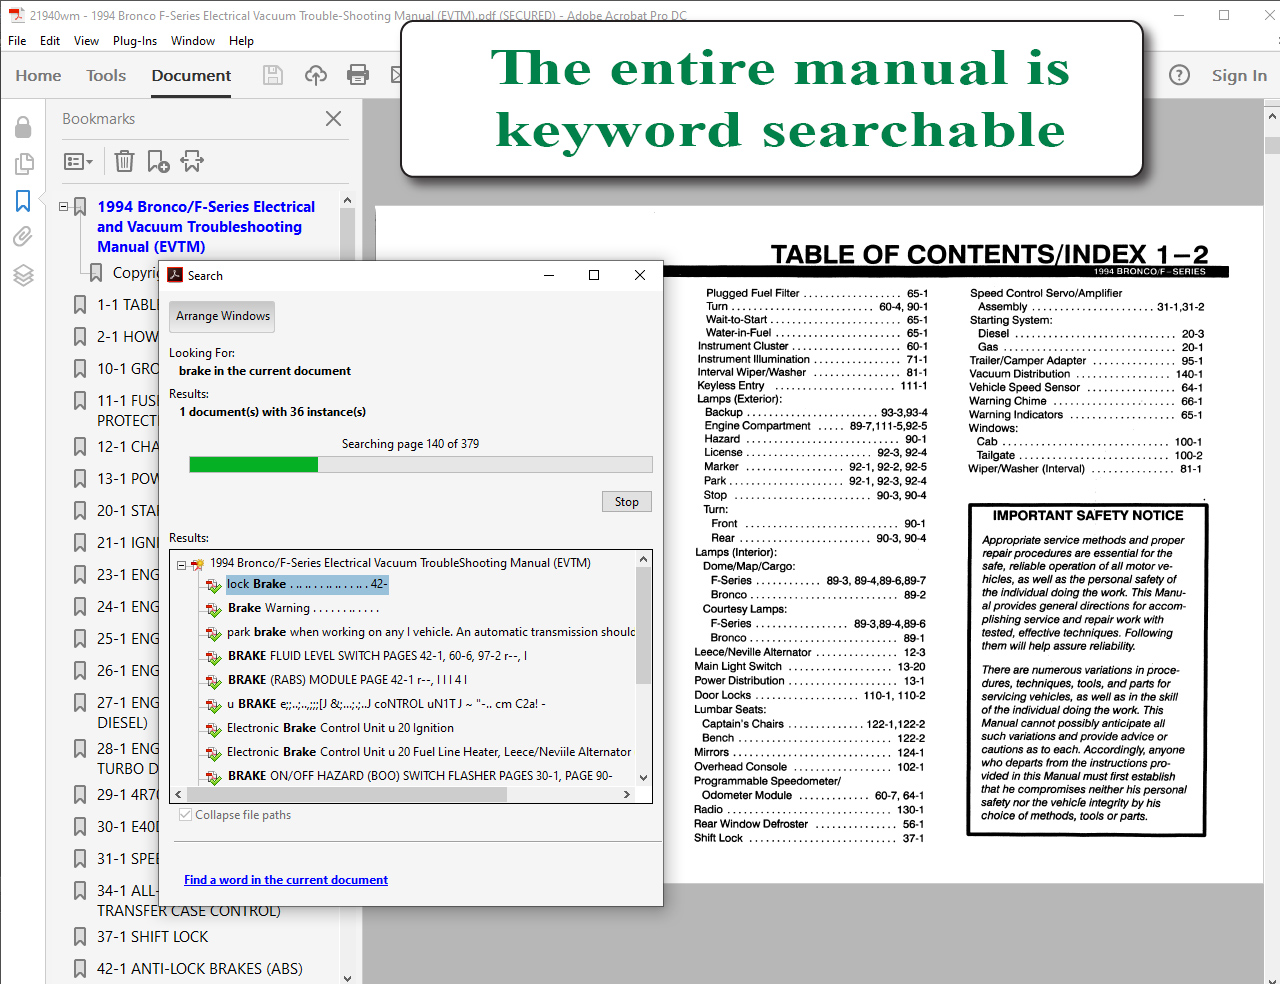Stop the running search
Viewport: 1280px width, 984px height.
tap(627, 502)
